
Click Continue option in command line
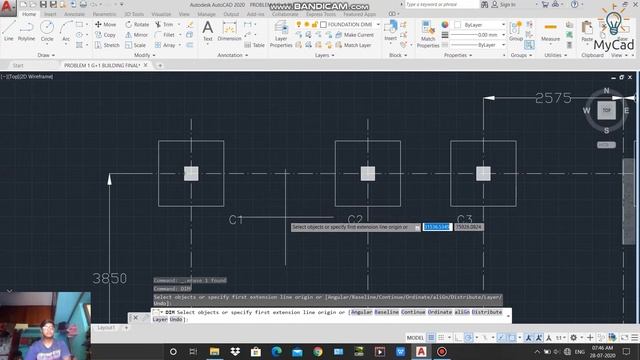[413, 312]
